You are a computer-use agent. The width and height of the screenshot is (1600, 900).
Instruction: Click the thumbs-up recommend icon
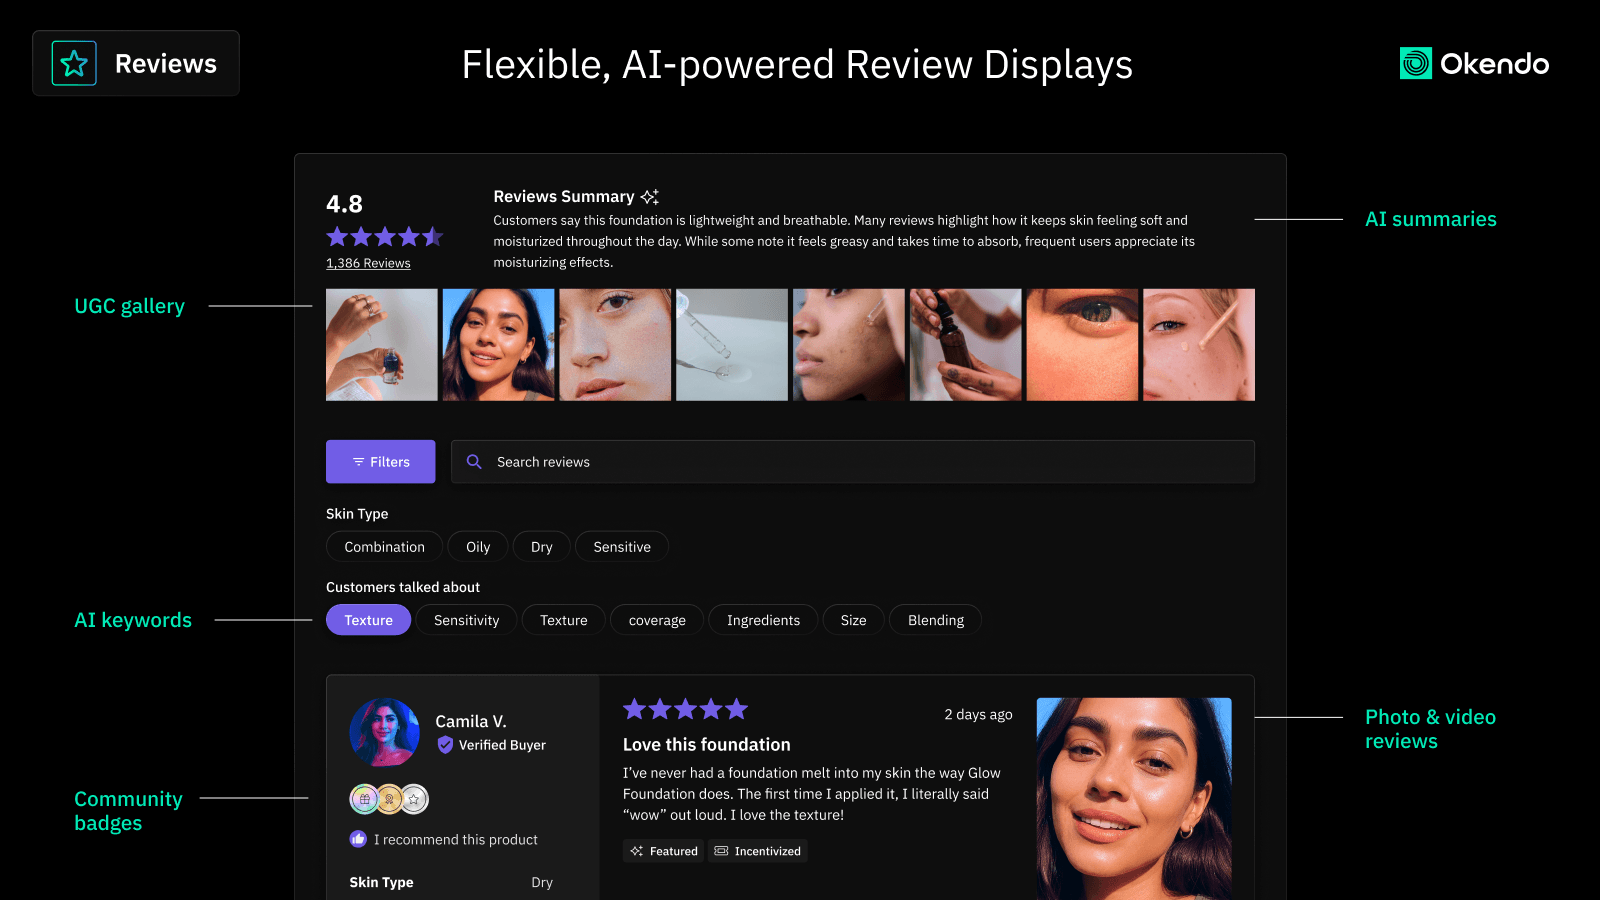pyautogui.click(x=358, y=839)
